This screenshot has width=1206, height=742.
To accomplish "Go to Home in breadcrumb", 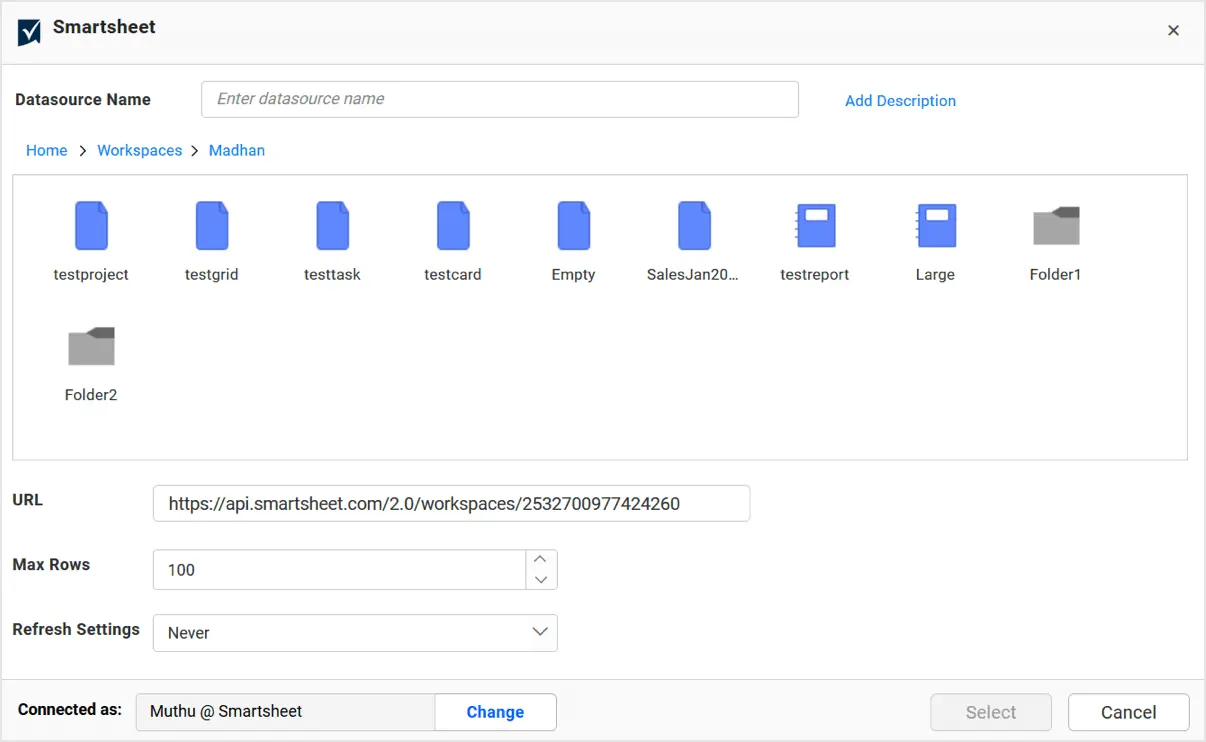I will pos(47,150).
